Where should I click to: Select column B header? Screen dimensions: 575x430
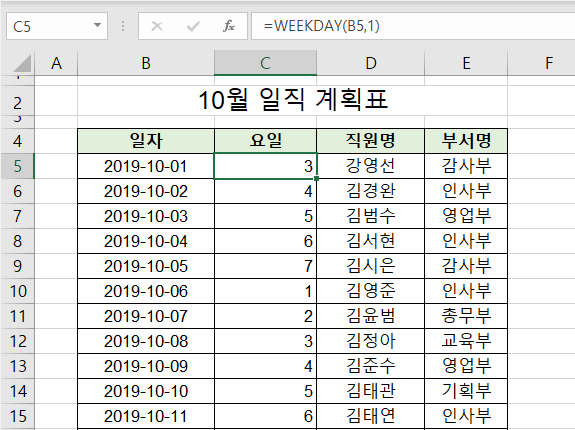point(146,63)
